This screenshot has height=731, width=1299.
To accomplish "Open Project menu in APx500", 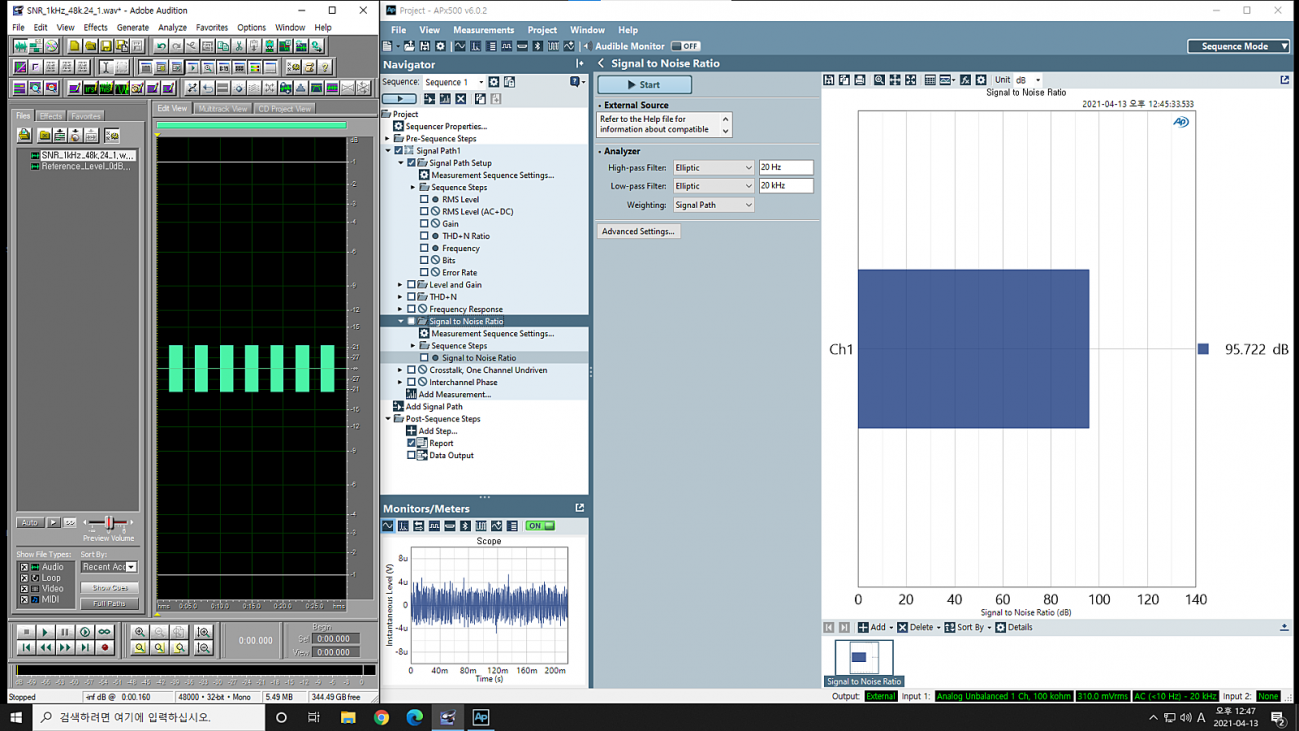I will click(x=542, y=30).
